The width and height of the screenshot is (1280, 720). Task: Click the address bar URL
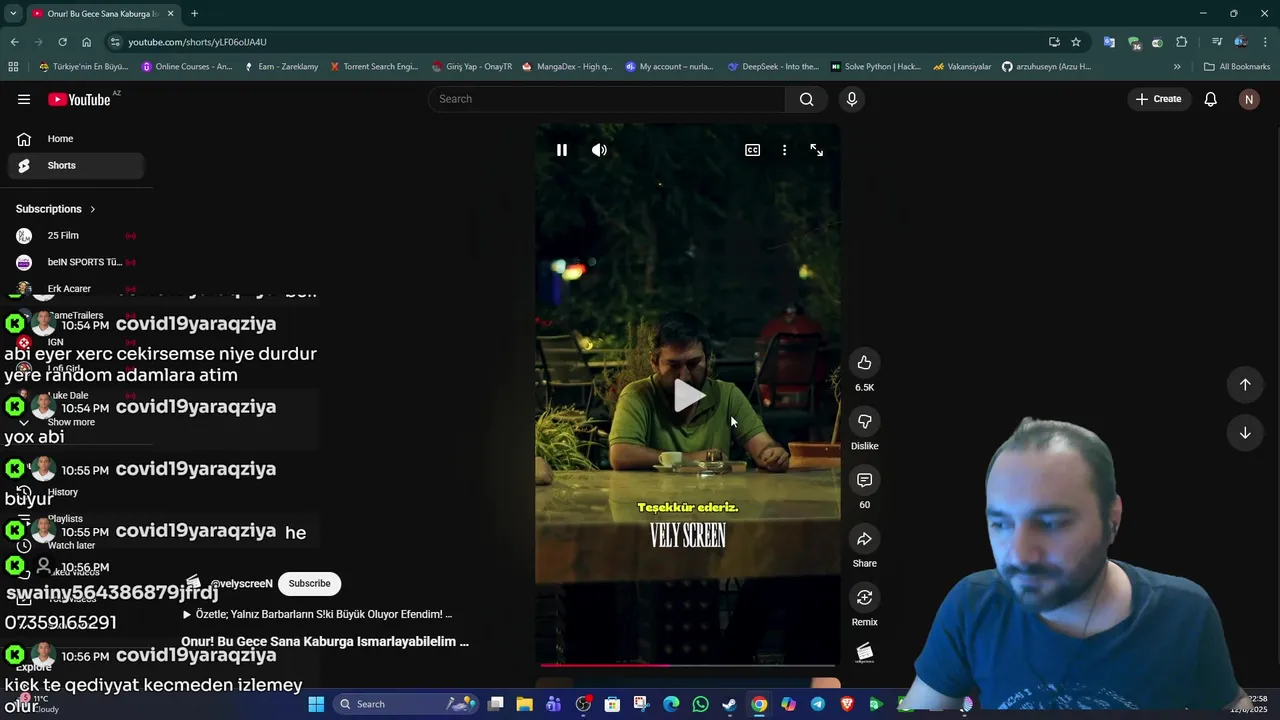pos(197,42)
